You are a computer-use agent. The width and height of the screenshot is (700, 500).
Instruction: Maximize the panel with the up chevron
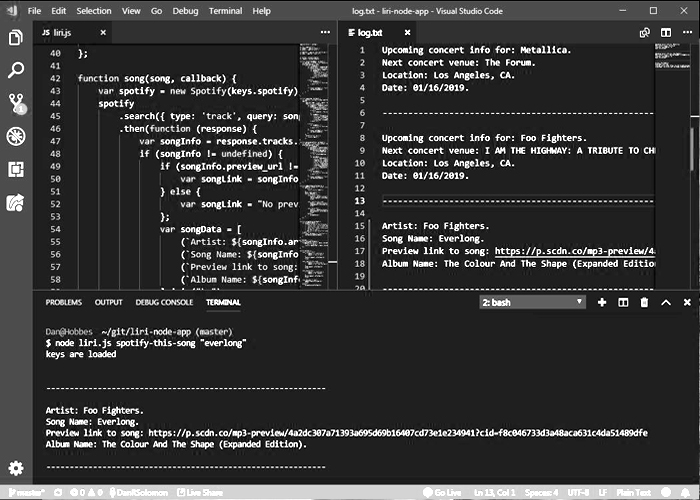pyautogui.click(x=666, y=302)
